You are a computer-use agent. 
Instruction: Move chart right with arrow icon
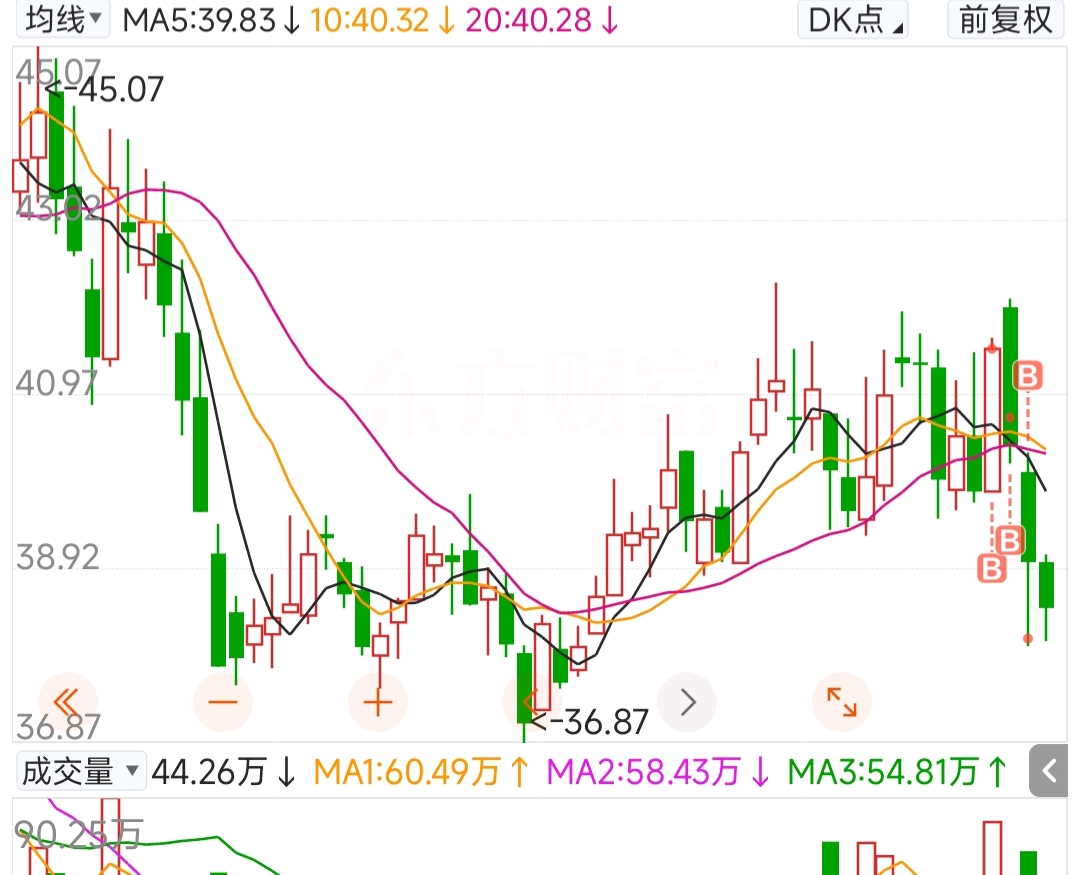click(687, 703)
